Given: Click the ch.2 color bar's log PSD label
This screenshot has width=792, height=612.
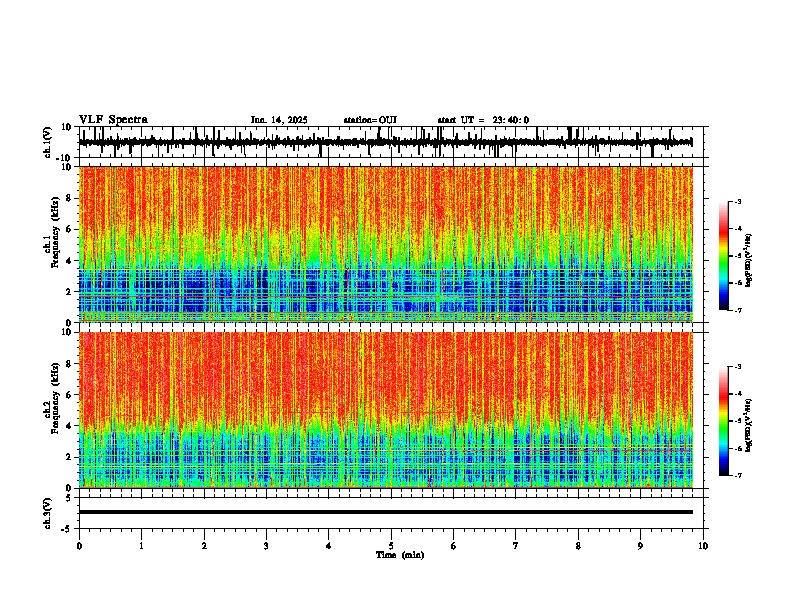Looking at the screenshot, I should coord(749,425).
